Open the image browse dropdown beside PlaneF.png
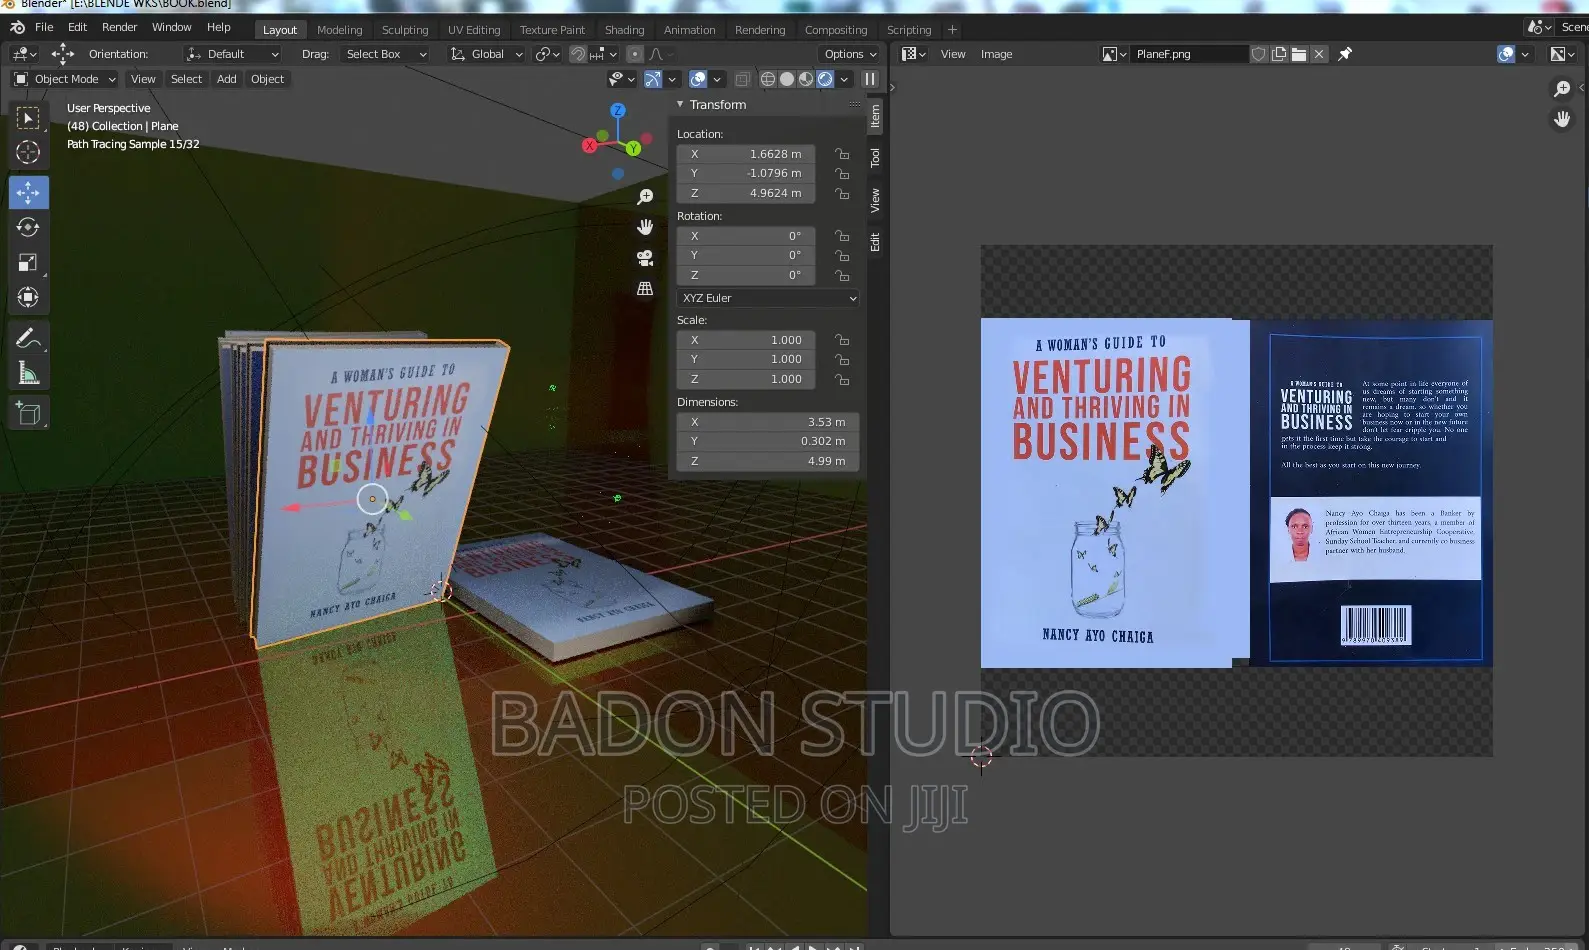 tap(1114, 54)
